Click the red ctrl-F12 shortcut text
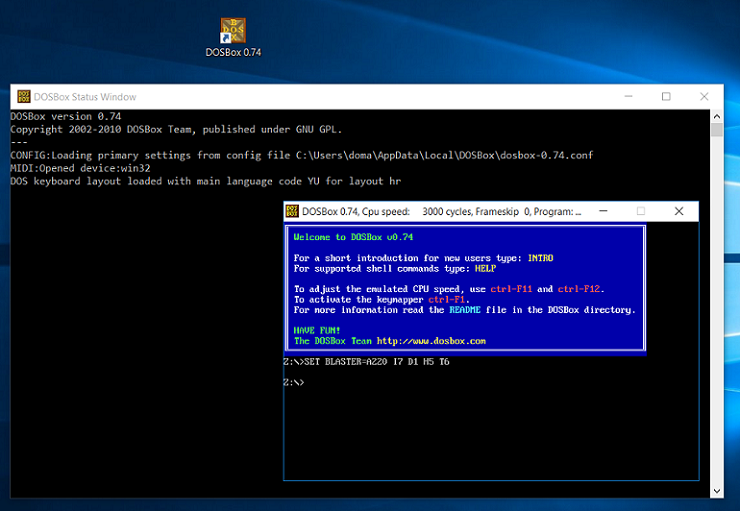Screen dimensions: 740x511 coord(579,289)
